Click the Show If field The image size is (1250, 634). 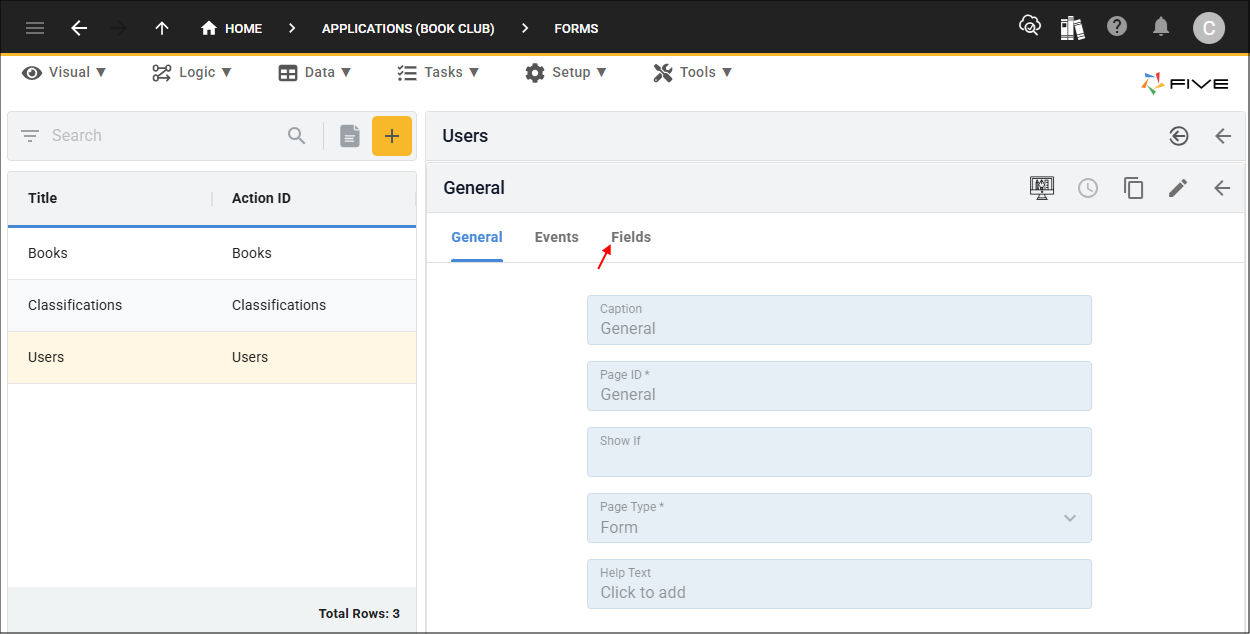click(x=839, y=452)
